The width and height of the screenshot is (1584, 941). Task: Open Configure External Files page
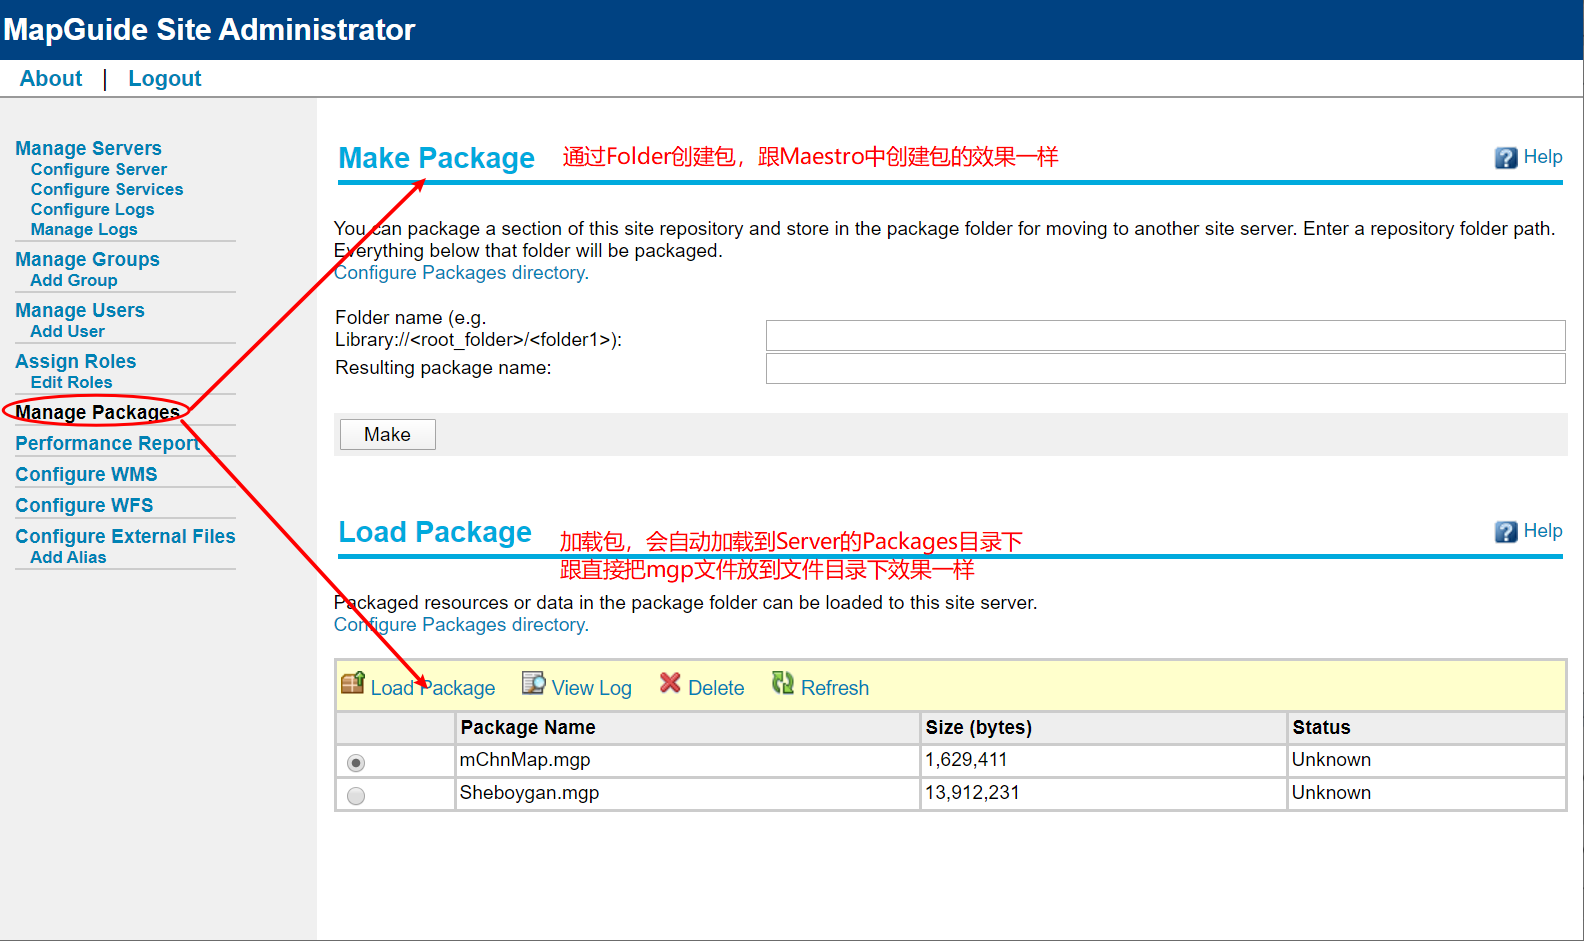click(x=125, y=536)
